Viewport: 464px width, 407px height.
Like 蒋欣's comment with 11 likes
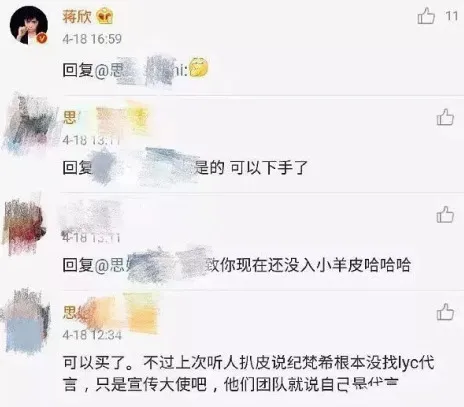pos(426,16)
